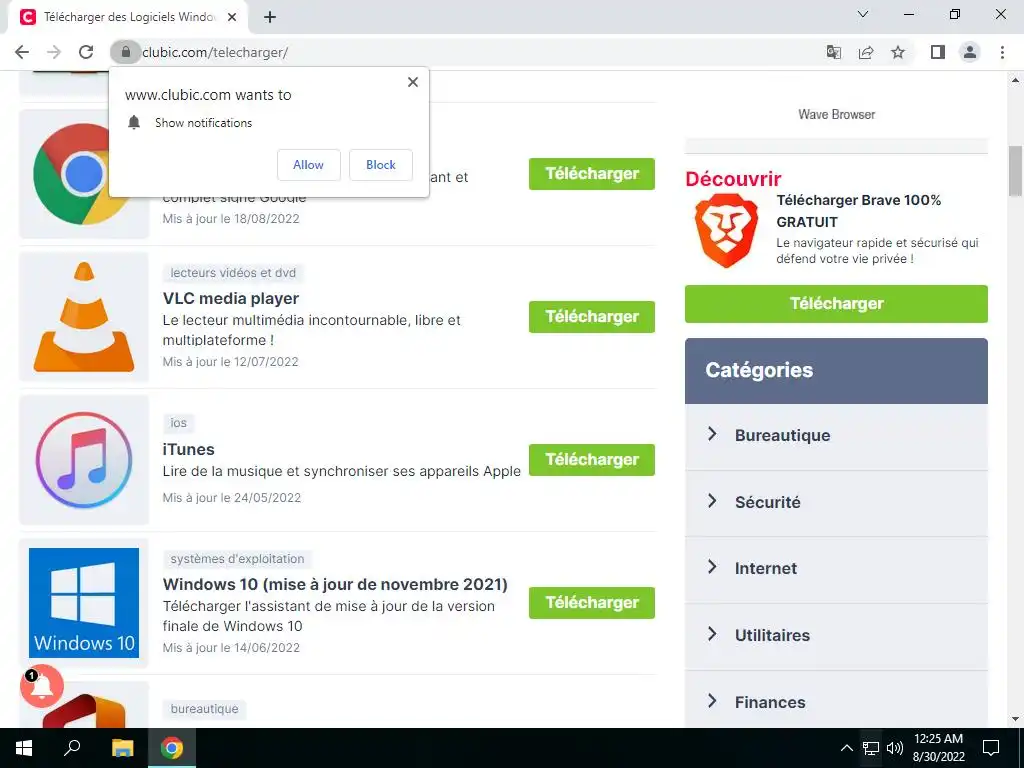Click the Google Chrome logo thumbnail
1024x768 pixels.
click(71, 174)
